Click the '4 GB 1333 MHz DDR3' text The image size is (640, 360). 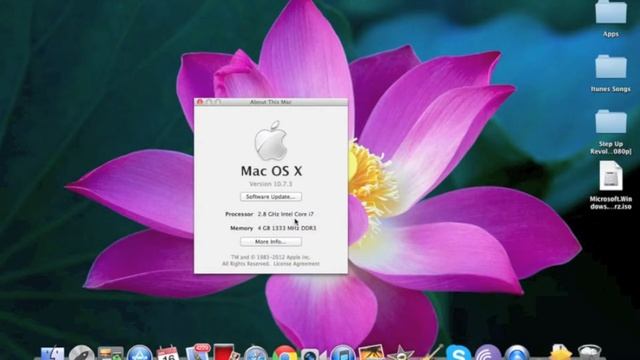tap(287, 228)
